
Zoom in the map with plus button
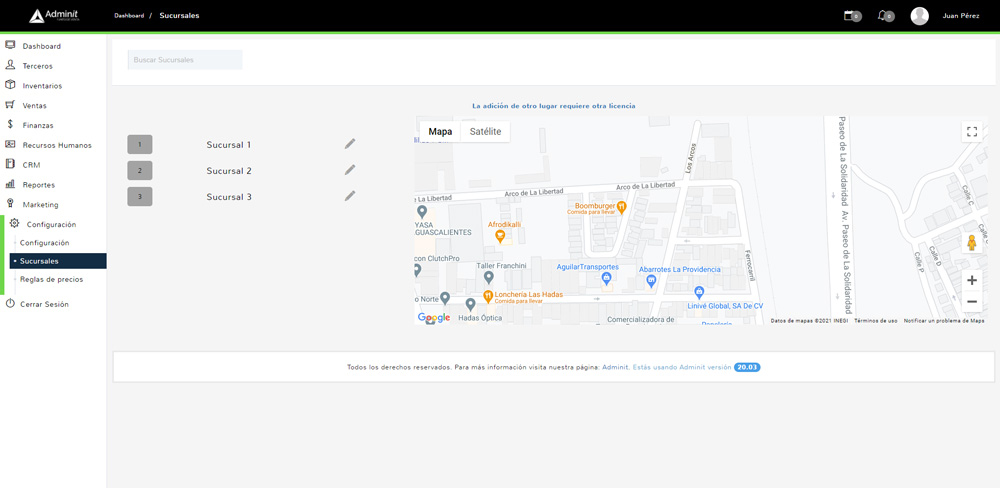971,280
